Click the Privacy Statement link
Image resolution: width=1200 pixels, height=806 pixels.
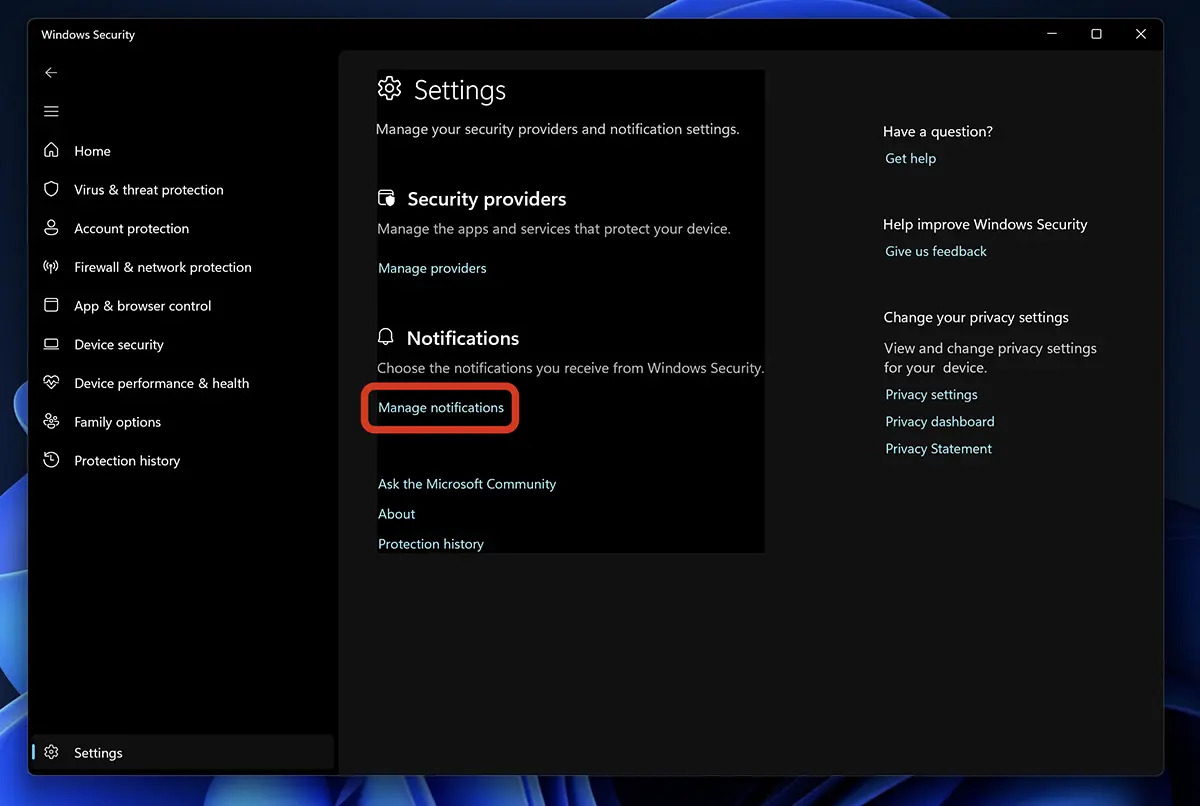coord(939,449)
